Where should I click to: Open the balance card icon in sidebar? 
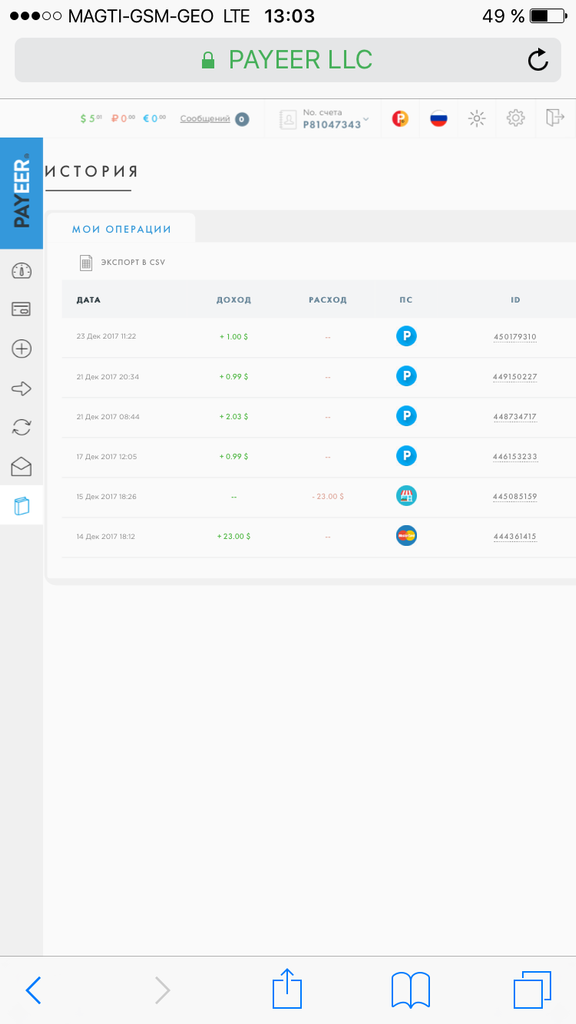(22, 309)
